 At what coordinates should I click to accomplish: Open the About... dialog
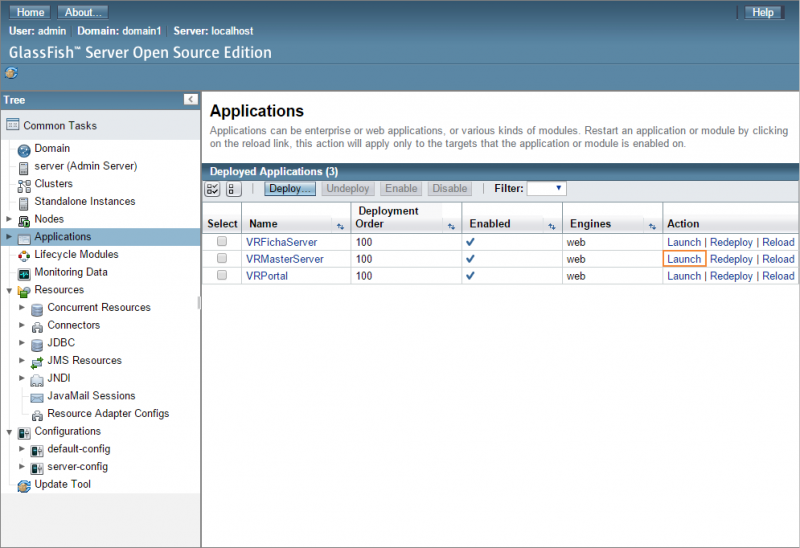tap(83, 12)
